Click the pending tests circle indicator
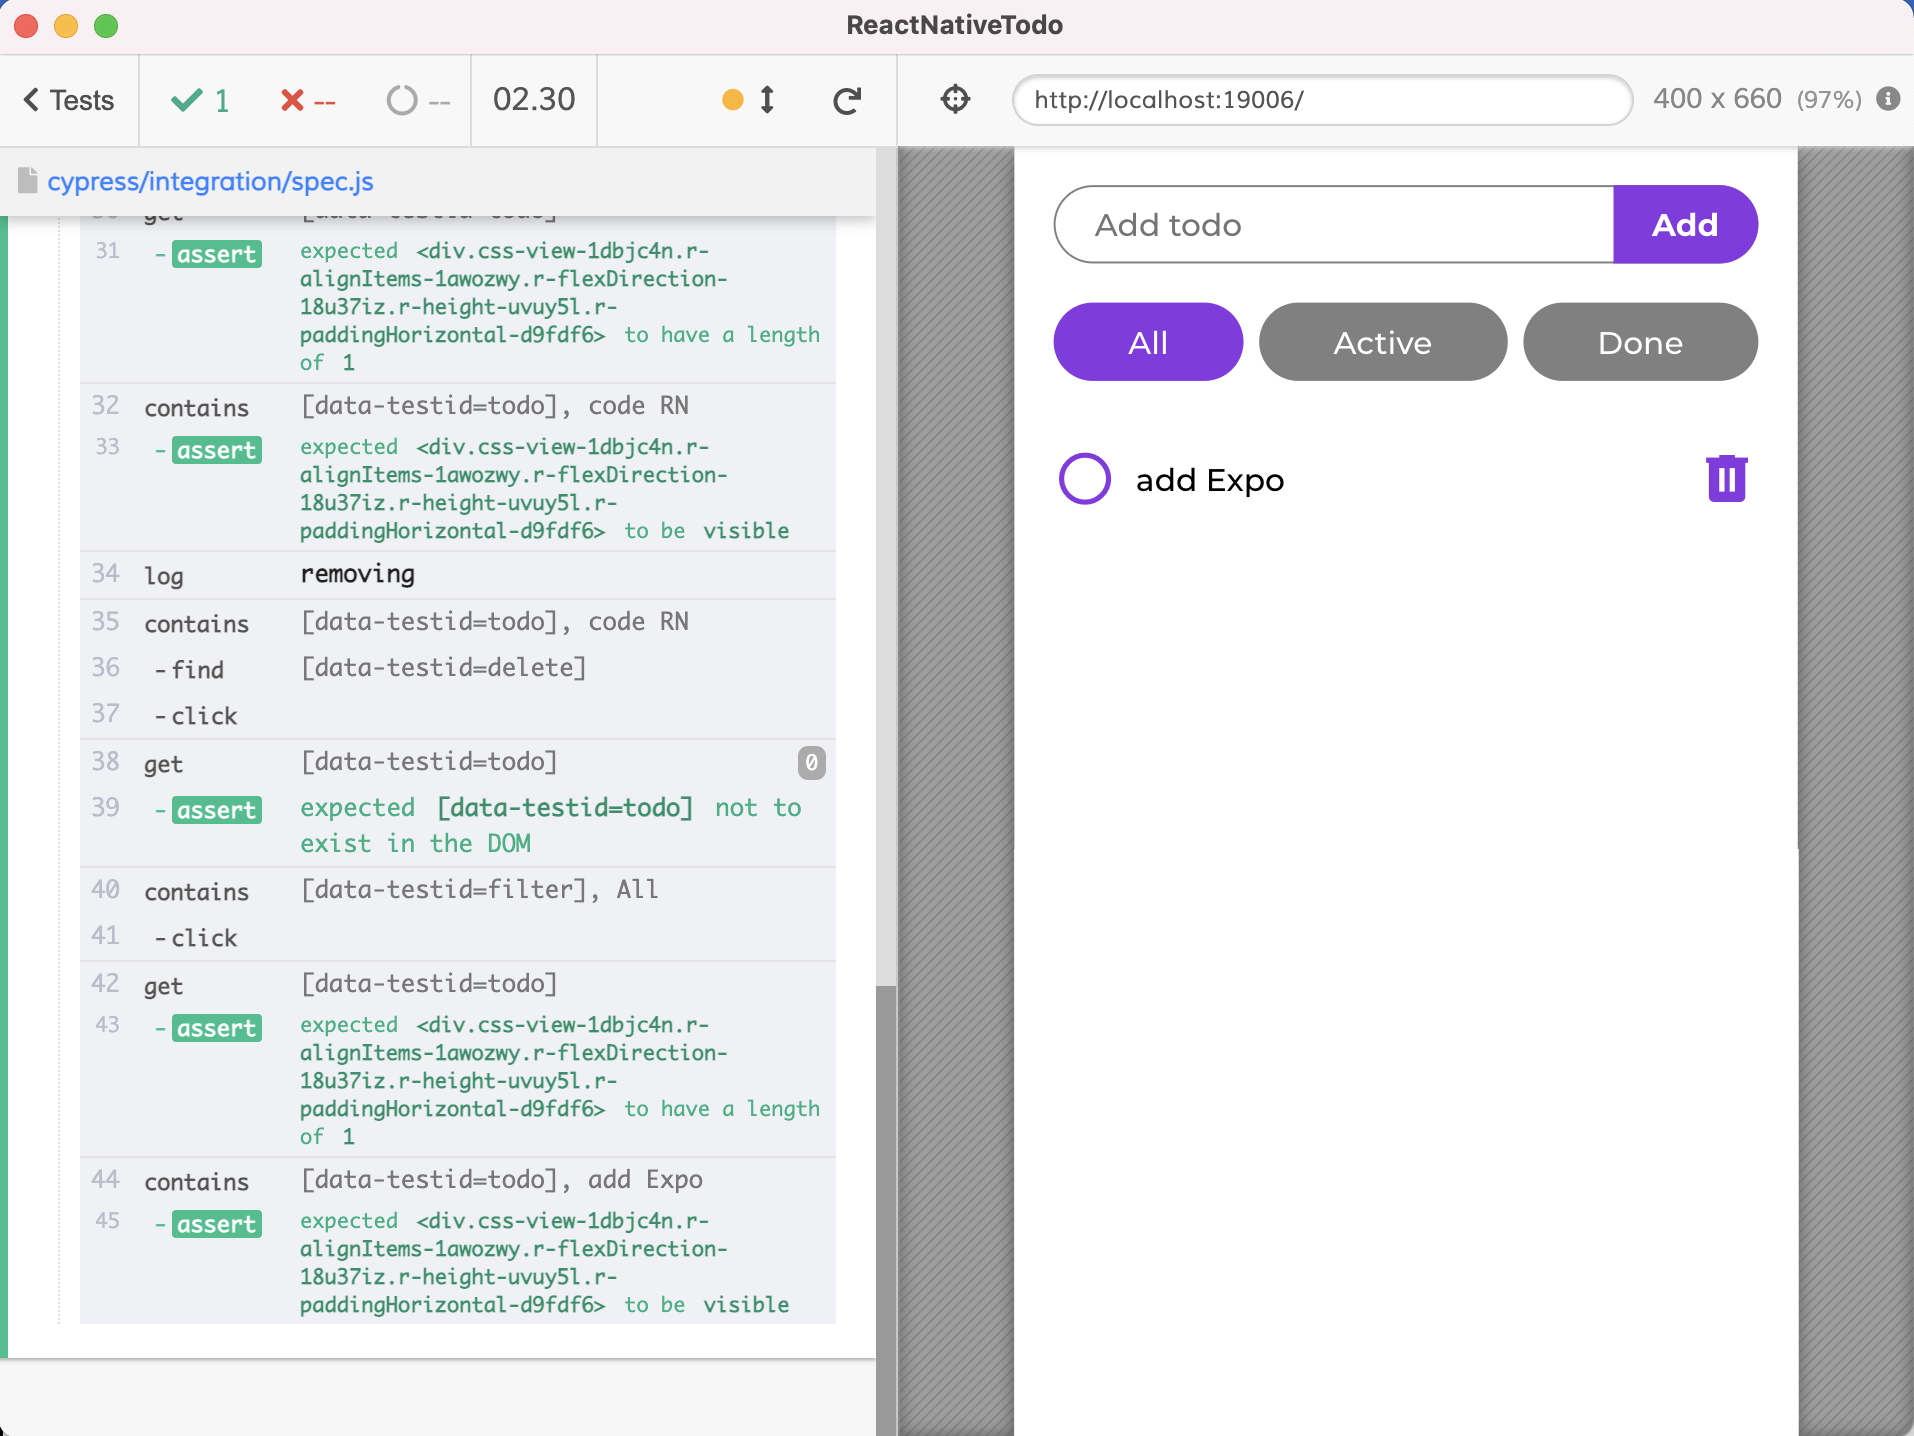The width and height of the screenshot is (1914, 1436). pyautogui.click(x=418, y=100)
